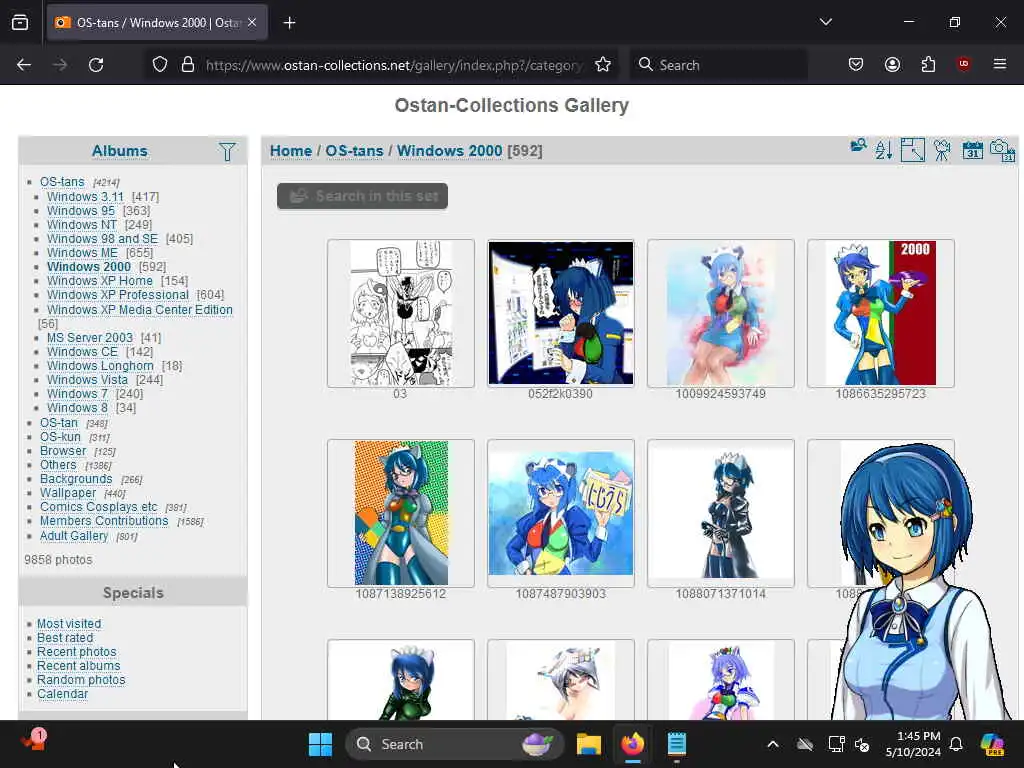Image resolution: width=1024 pixels, height=768 pixels.
Task: Open the Browser album
Action: pos(63,451)
